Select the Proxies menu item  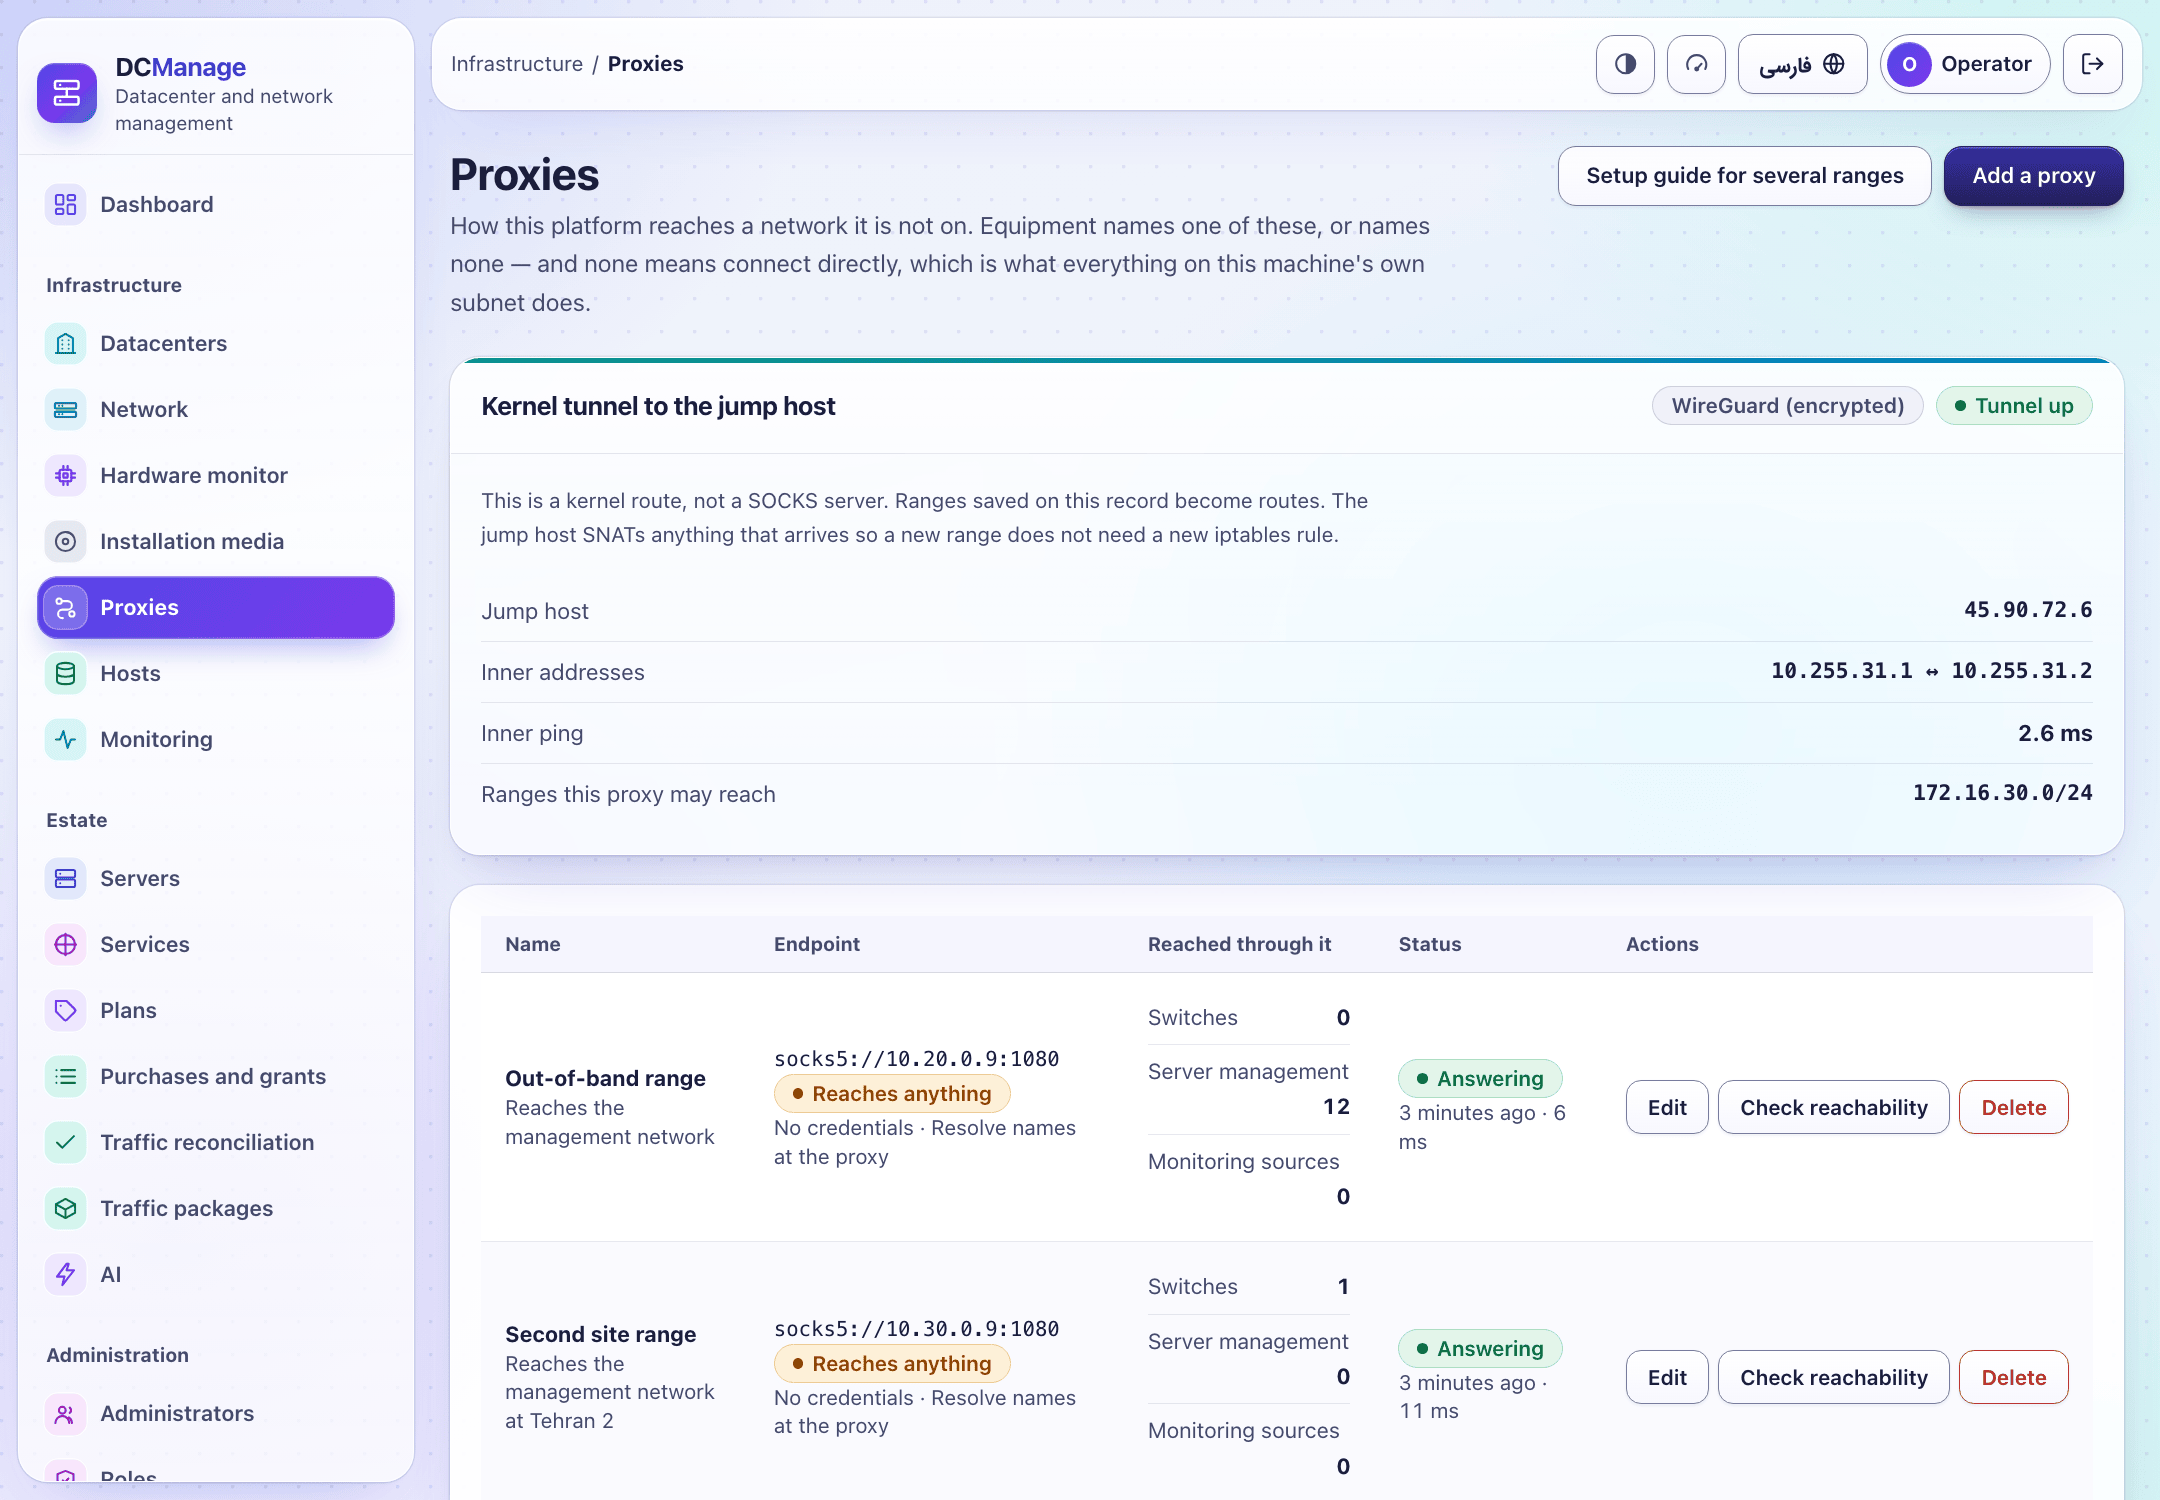[216, 608]
